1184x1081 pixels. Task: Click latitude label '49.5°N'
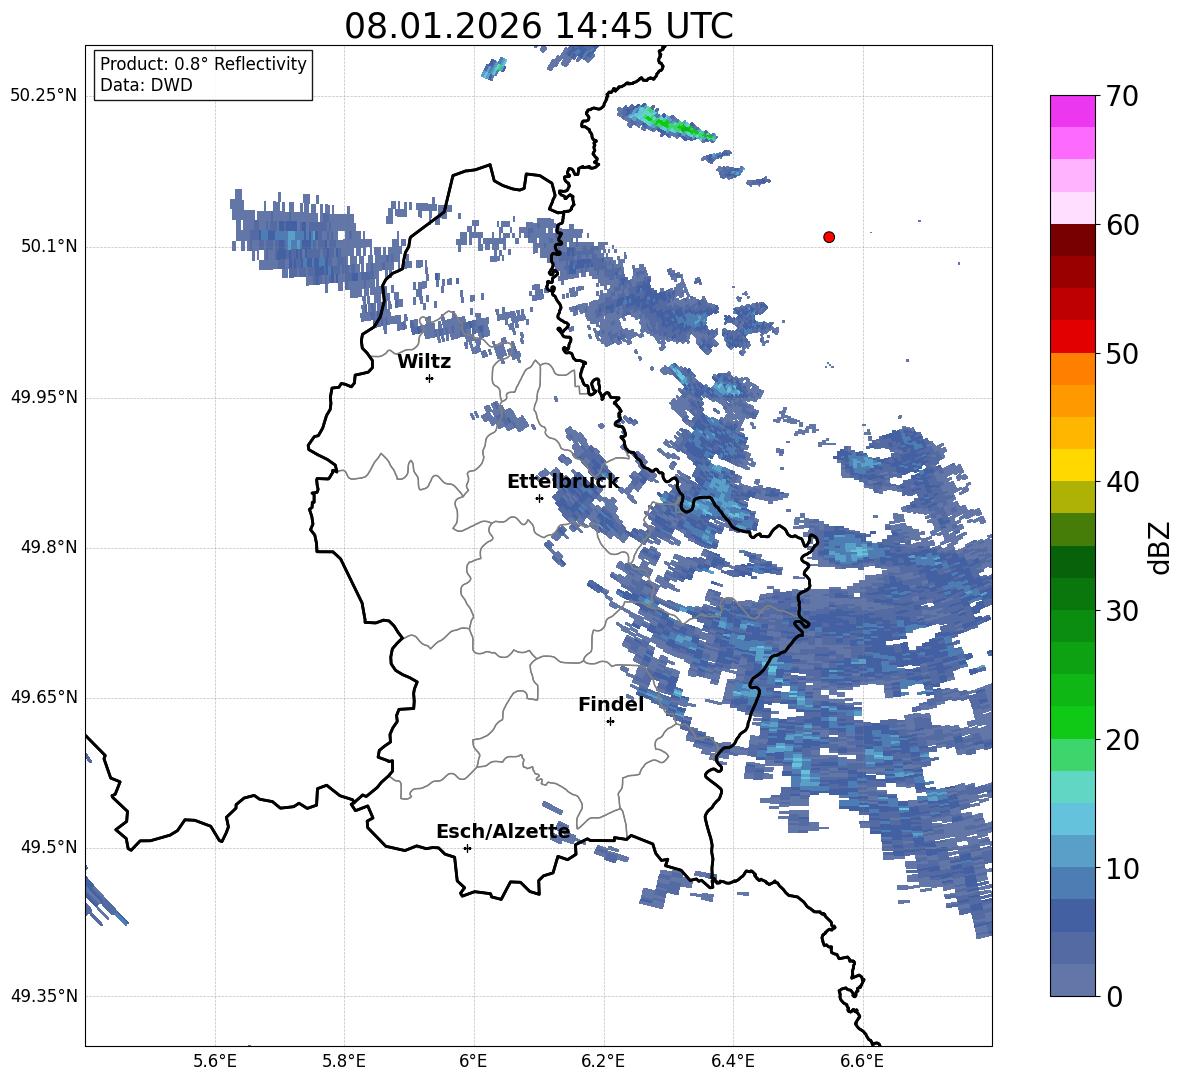click(48, 846)
